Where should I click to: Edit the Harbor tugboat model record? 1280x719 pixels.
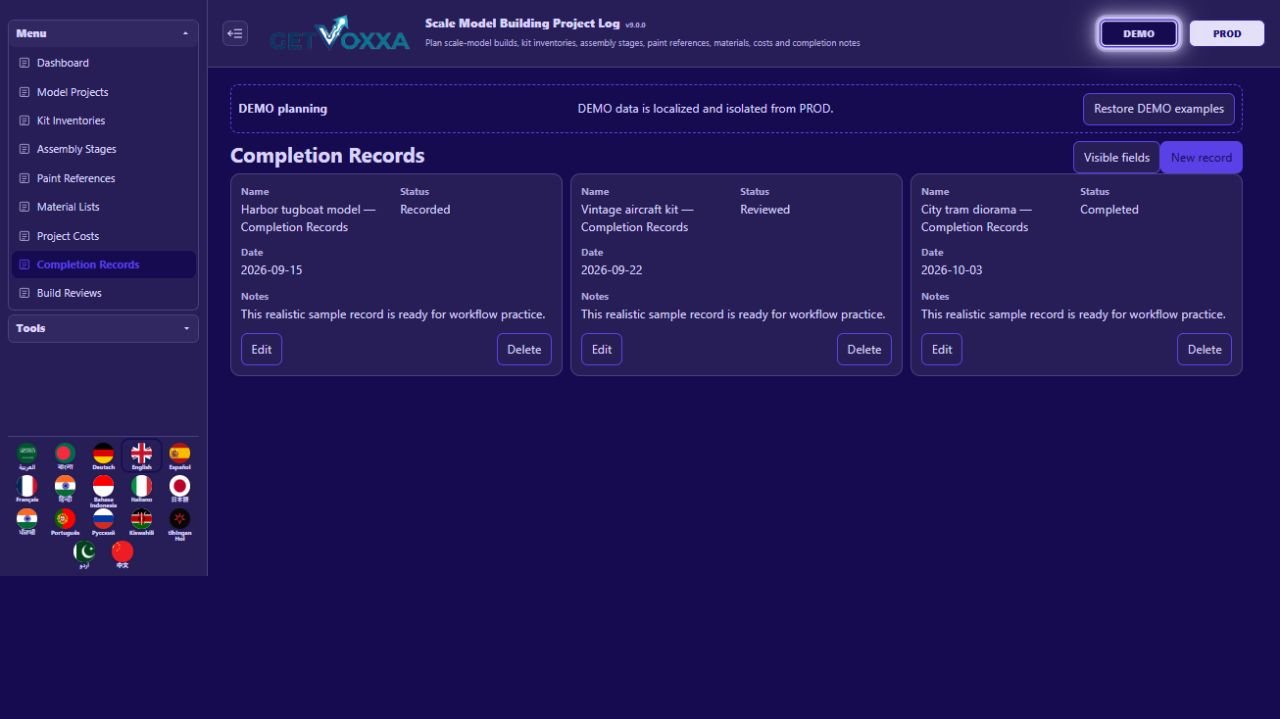coord(261,349)
